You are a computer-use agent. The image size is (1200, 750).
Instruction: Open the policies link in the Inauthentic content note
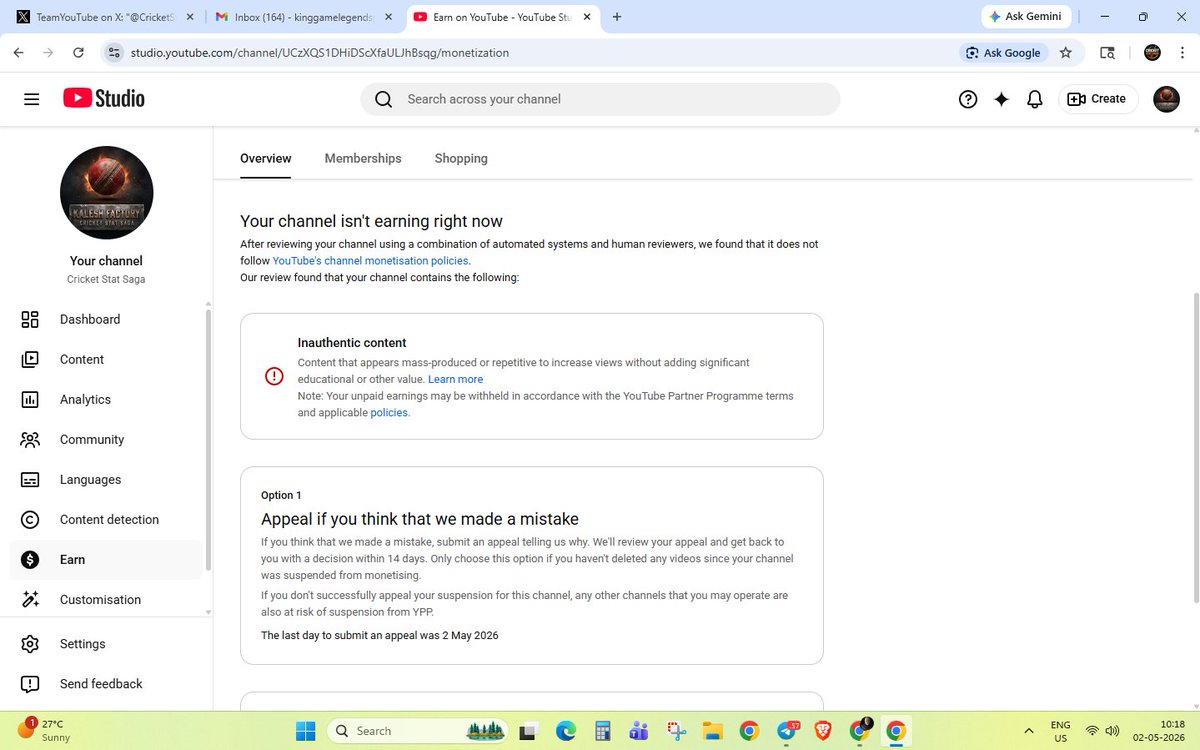click(389, 412)
